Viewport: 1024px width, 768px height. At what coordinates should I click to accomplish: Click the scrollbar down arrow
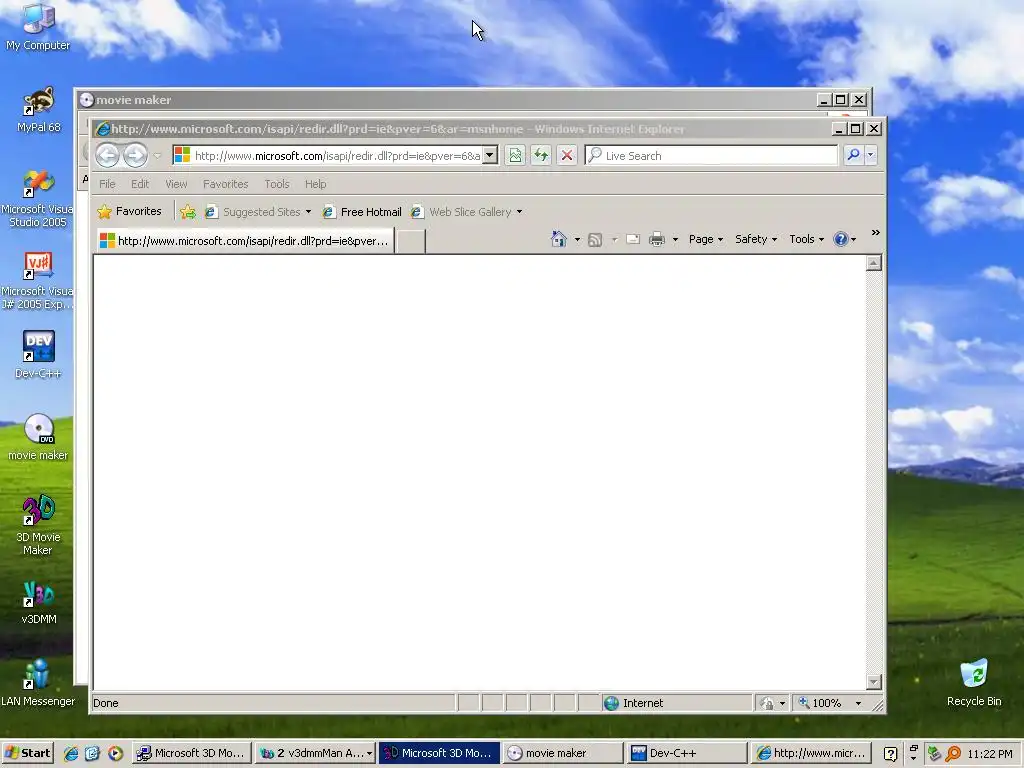[874, 682]
